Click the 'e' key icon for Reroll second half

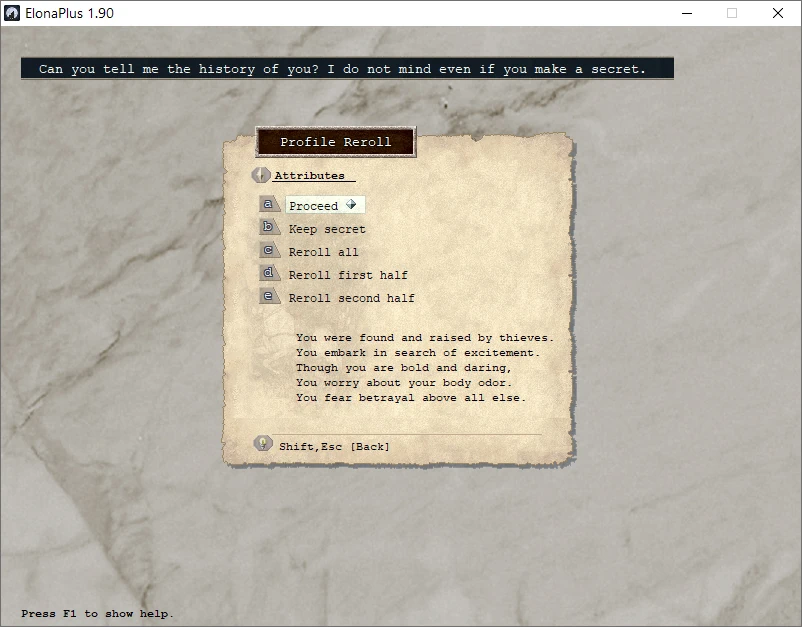[x=269, y=296]
